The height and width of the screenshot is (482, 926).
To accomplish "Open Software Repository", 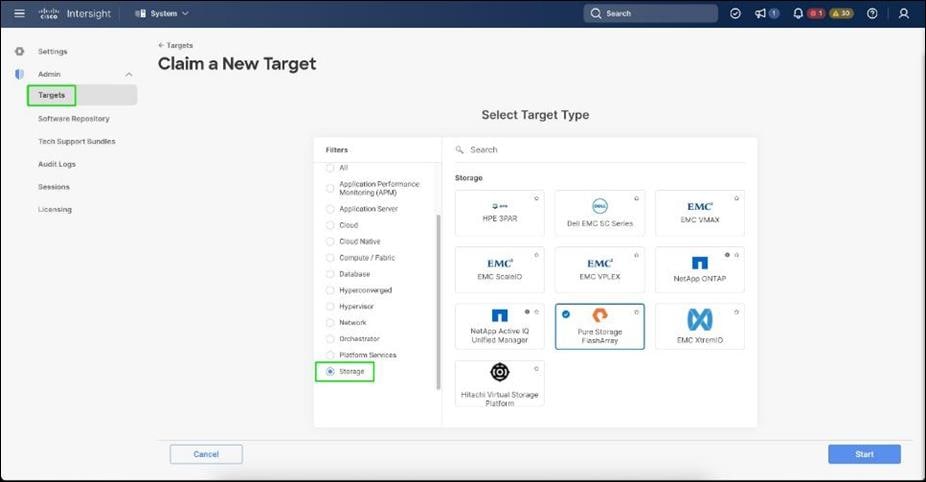I will coord(74,119).
